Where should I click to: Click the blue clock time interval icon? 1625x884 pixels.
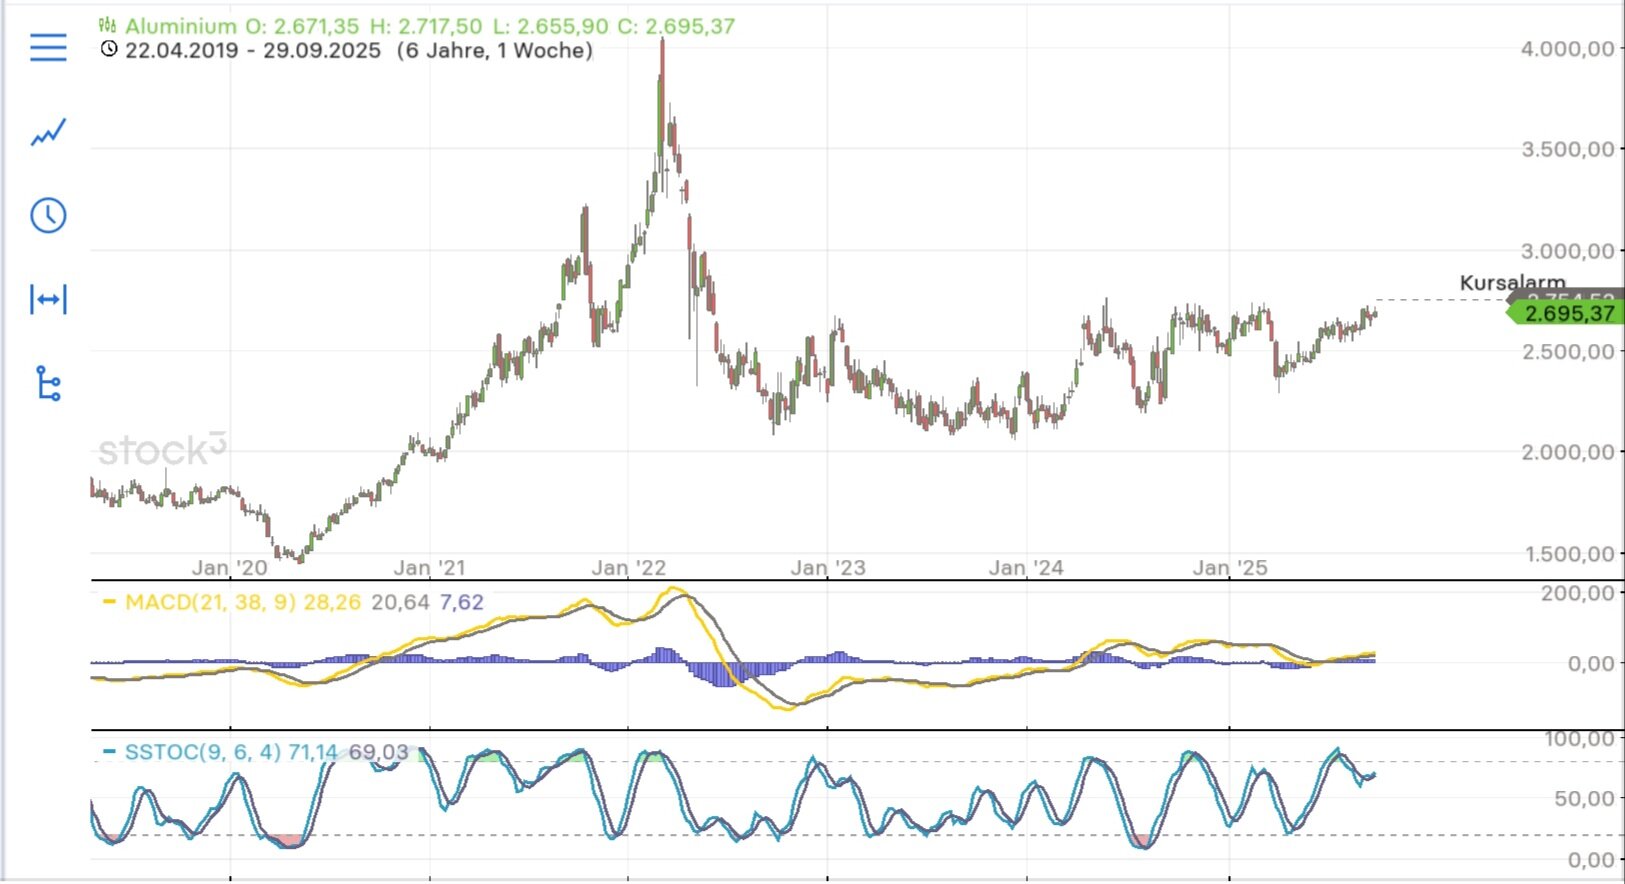point(48,215)
